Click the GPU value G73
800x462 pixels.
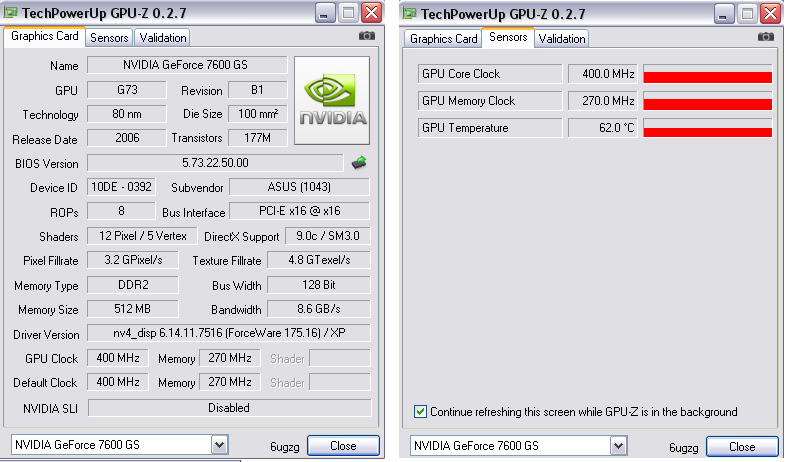click(x=127, y=90)
